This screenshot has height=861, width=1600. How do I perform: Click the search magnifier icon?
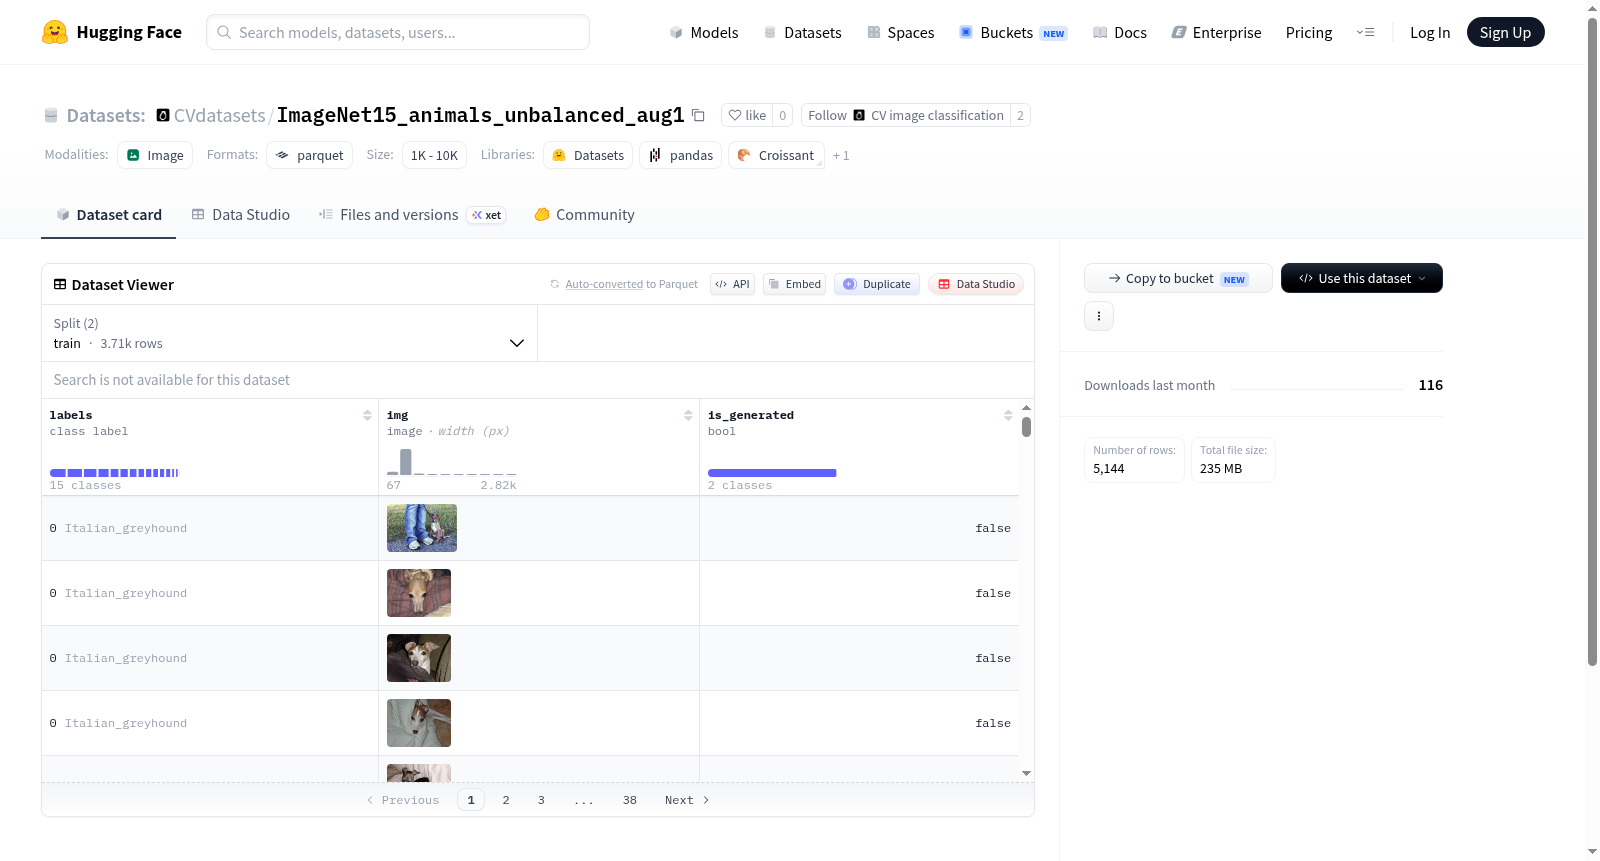[x=224, y=32]
